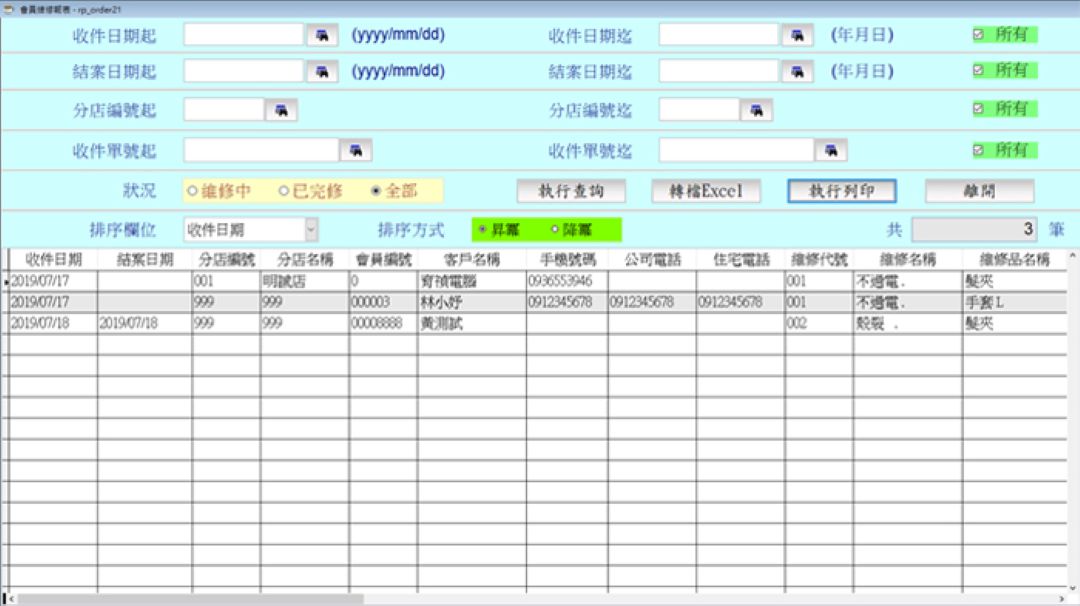Open lookup icon next to 結案日期迄

[797, 72]
